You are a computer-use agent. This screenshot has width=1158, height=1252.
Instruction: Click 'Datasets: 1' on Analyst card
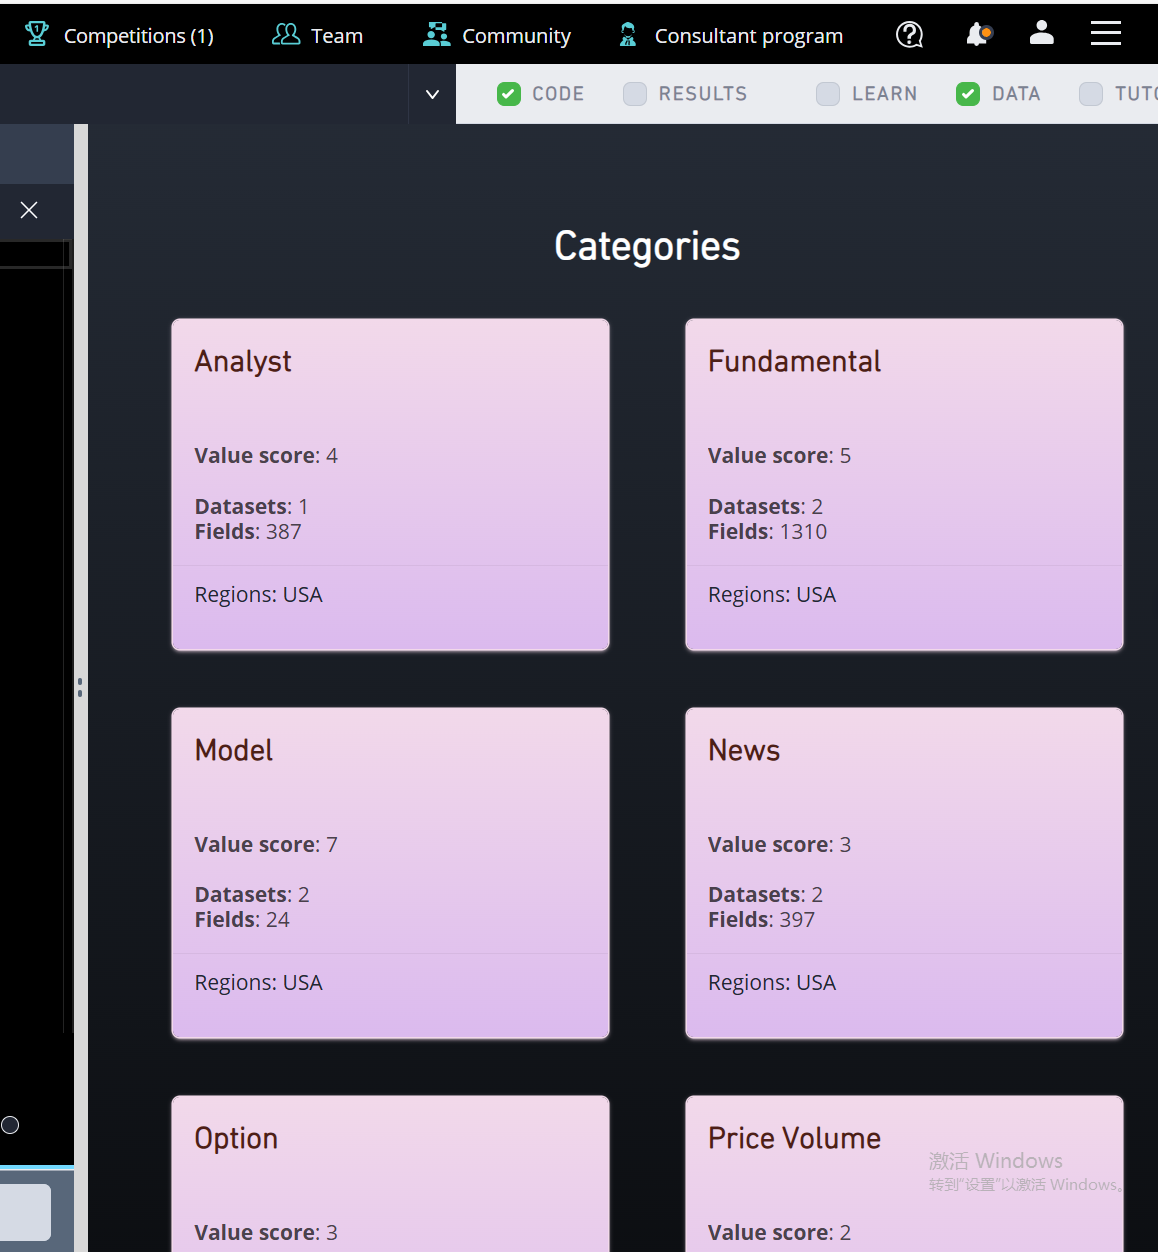[251, 507]
